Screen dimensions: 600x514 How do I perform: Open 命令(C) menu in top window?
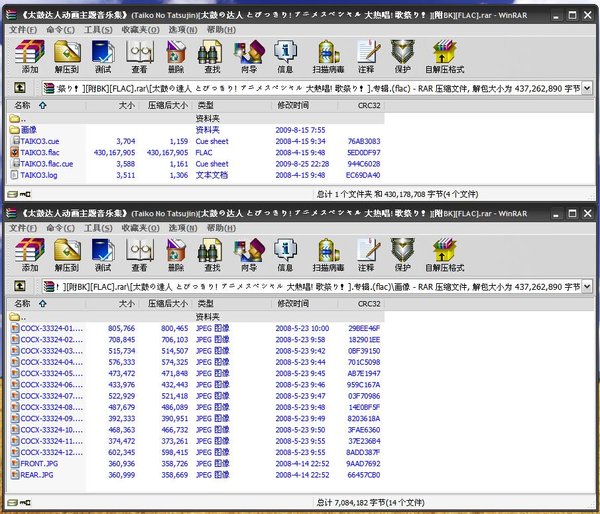point(60,30)
